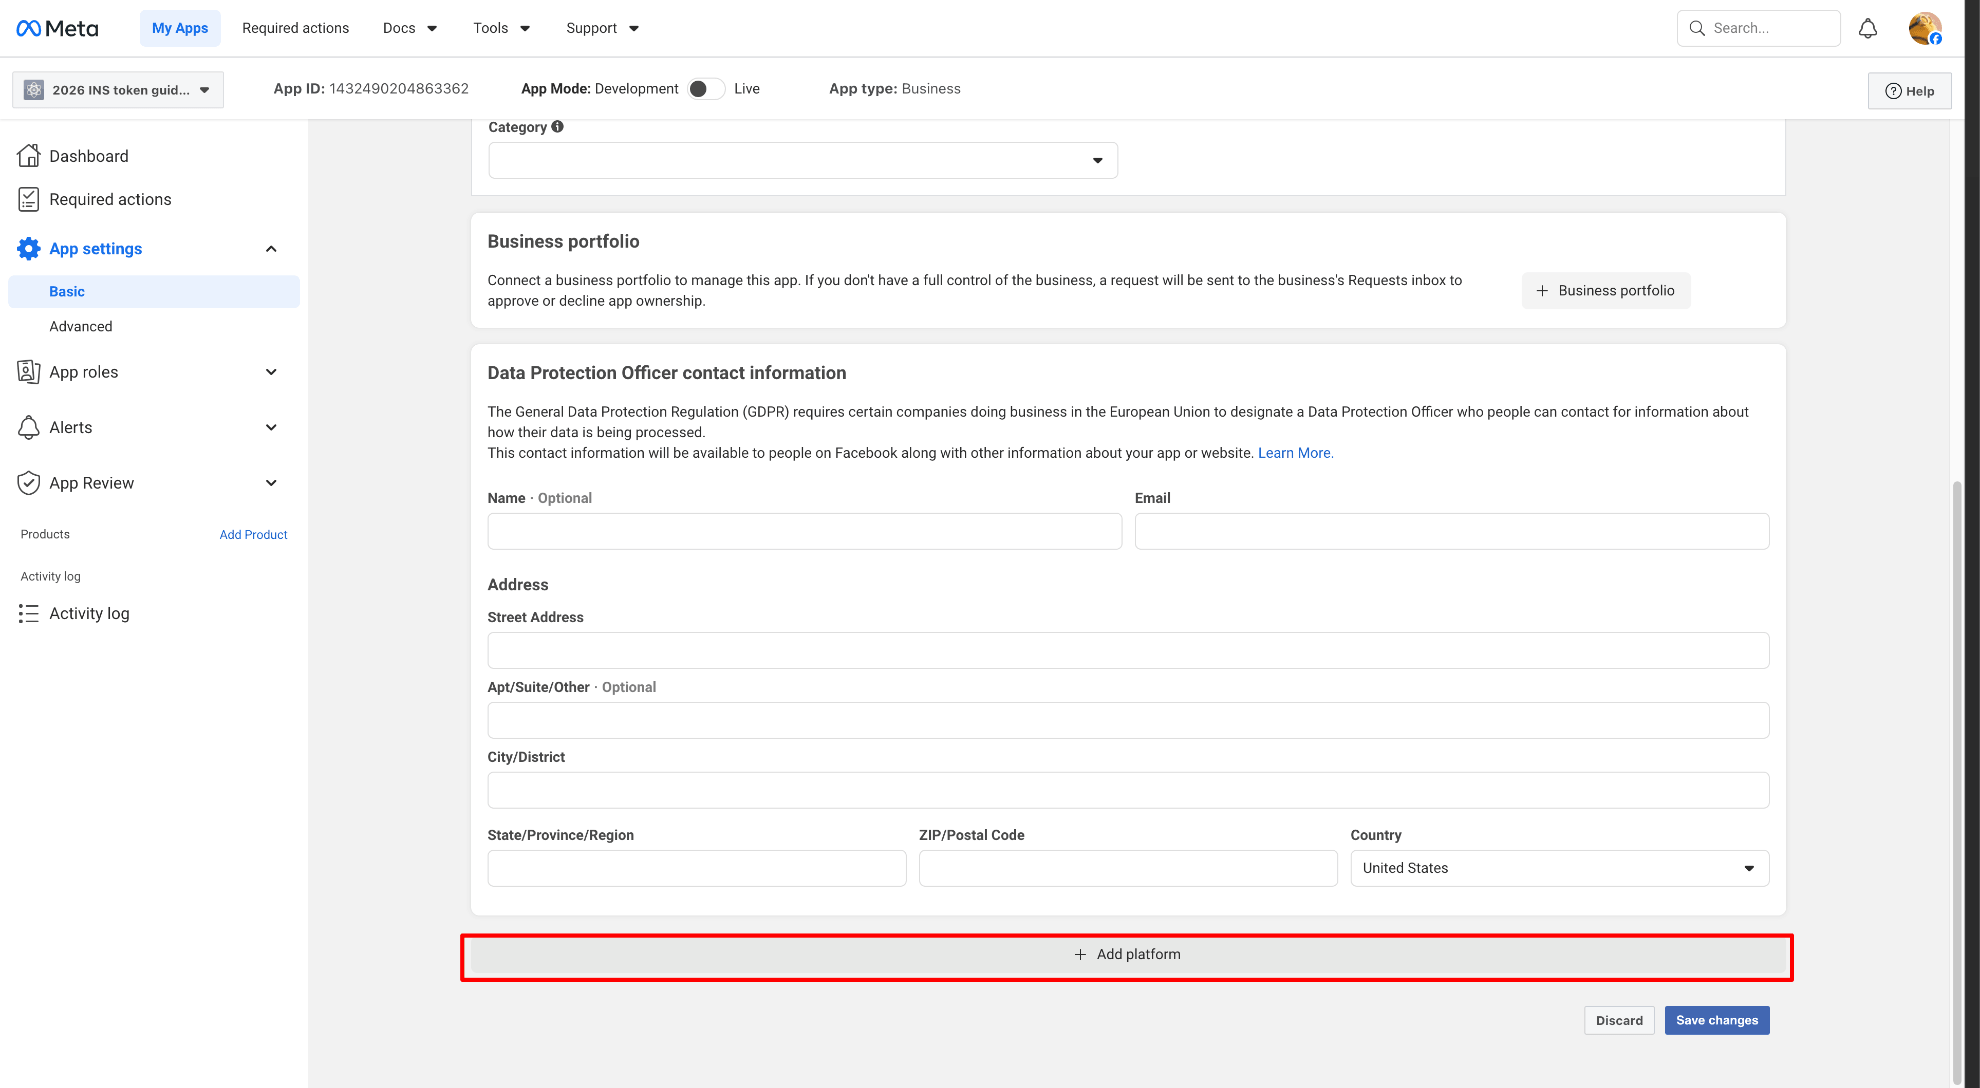Click the App Review shield icon
Screen dimensions: 1980x1088
(29, 483)
